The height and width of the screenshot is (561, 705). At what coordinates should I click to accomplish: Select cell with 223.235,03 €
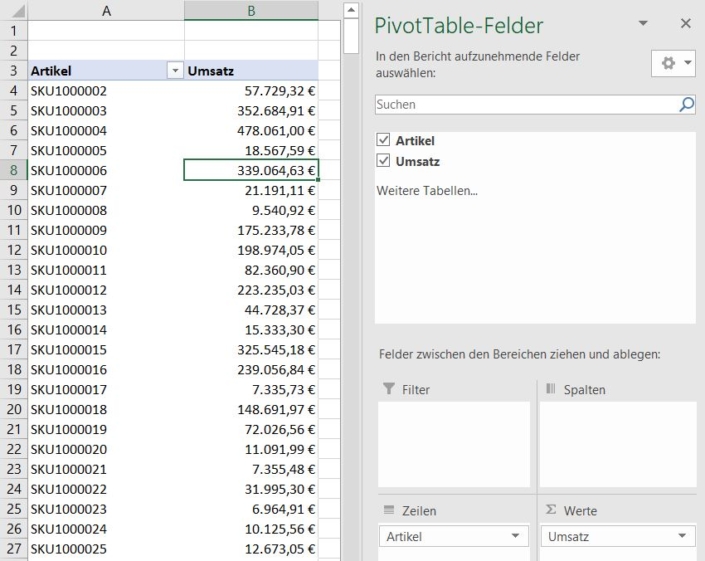click(251, 290)
